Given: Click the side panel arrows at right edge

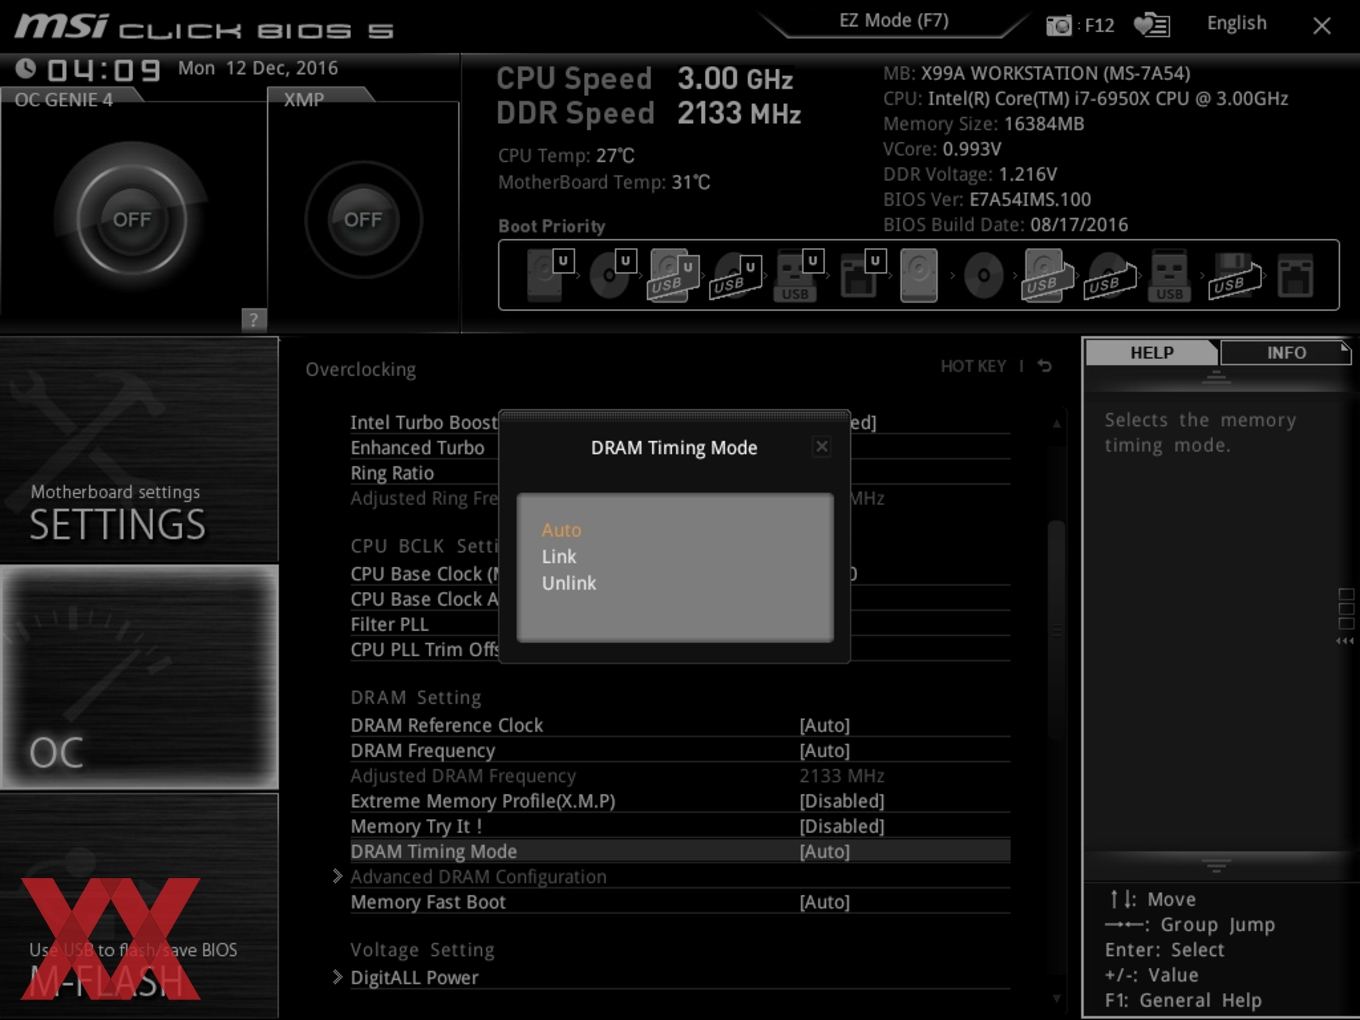Looking at the screenshot, I should click(1345, 641).
